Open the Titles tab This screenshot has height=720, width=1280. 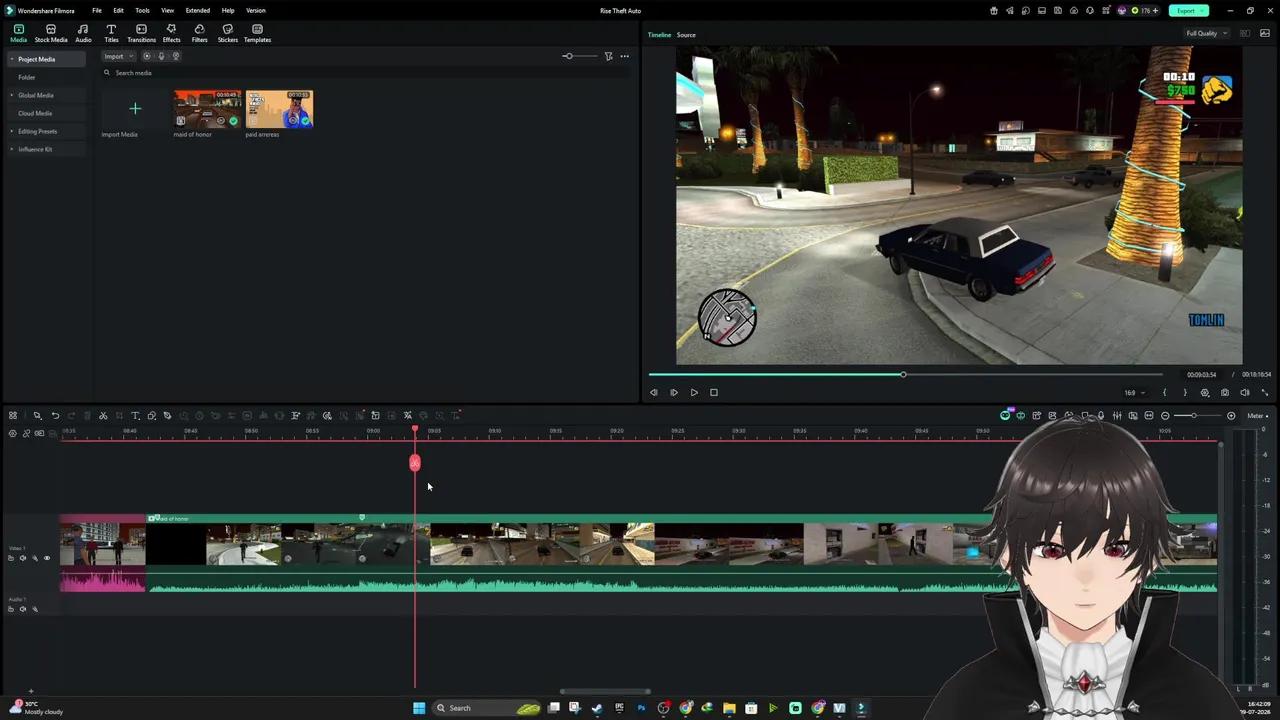pos(111,33)
